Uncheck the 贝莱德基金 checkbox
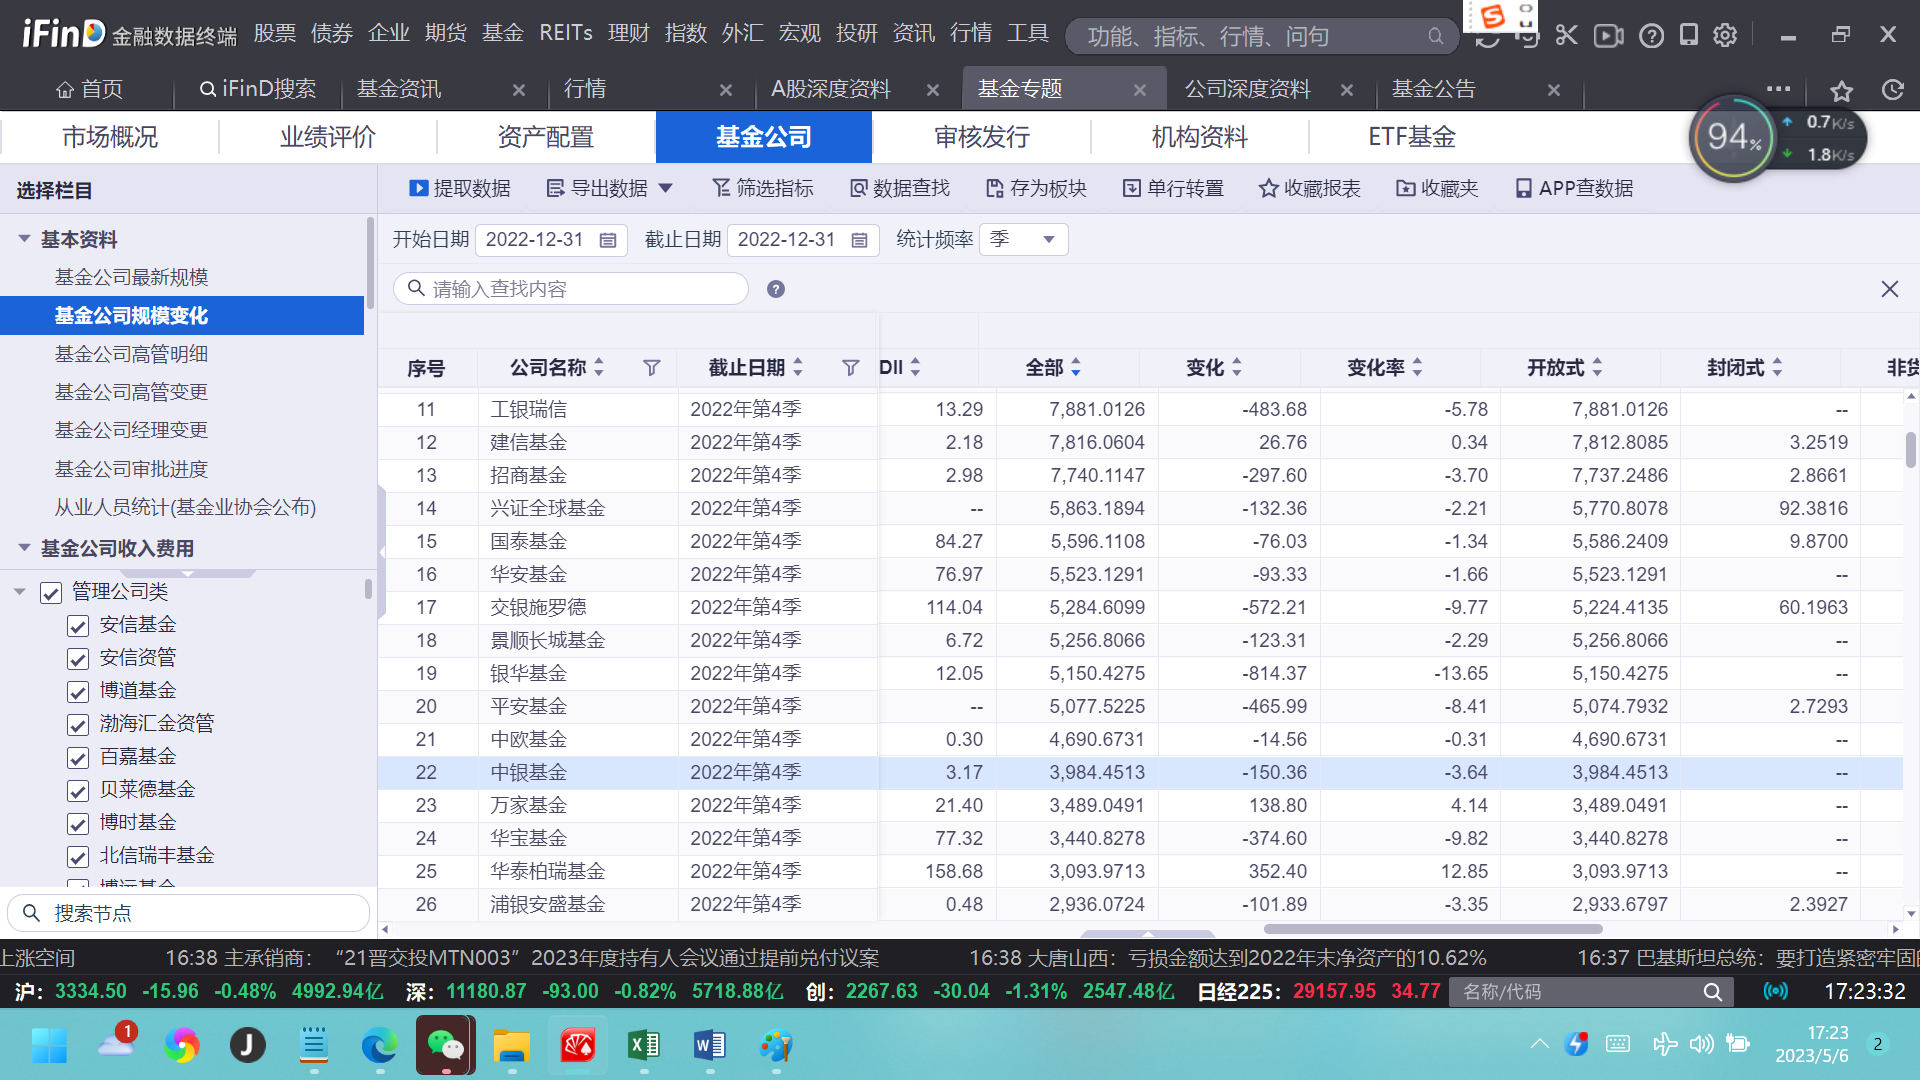1920x1080 pixels. [x=78, y=790]
